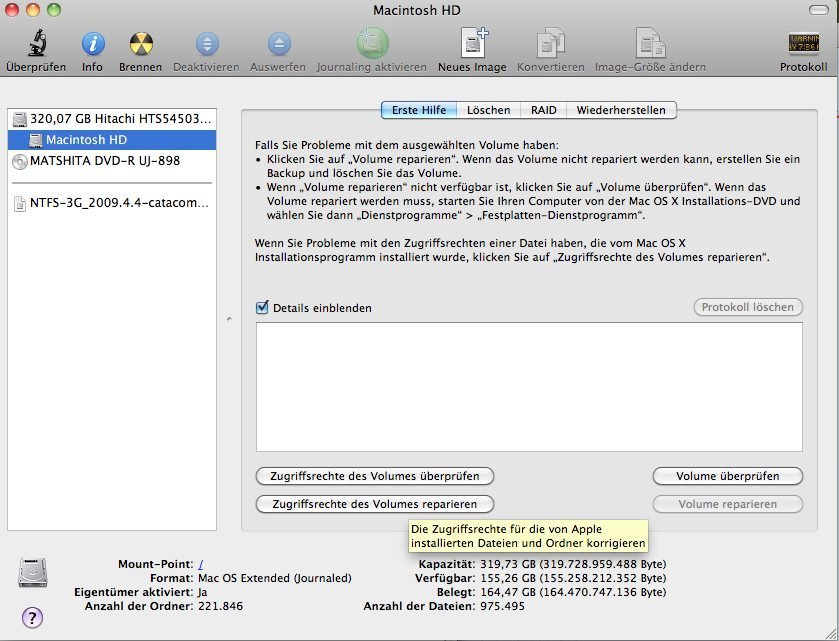Image resolution: width=839 pixels, height=641 pixels.
Task: Open the Protokoll log icon
Action: click(x=803, y=43)
